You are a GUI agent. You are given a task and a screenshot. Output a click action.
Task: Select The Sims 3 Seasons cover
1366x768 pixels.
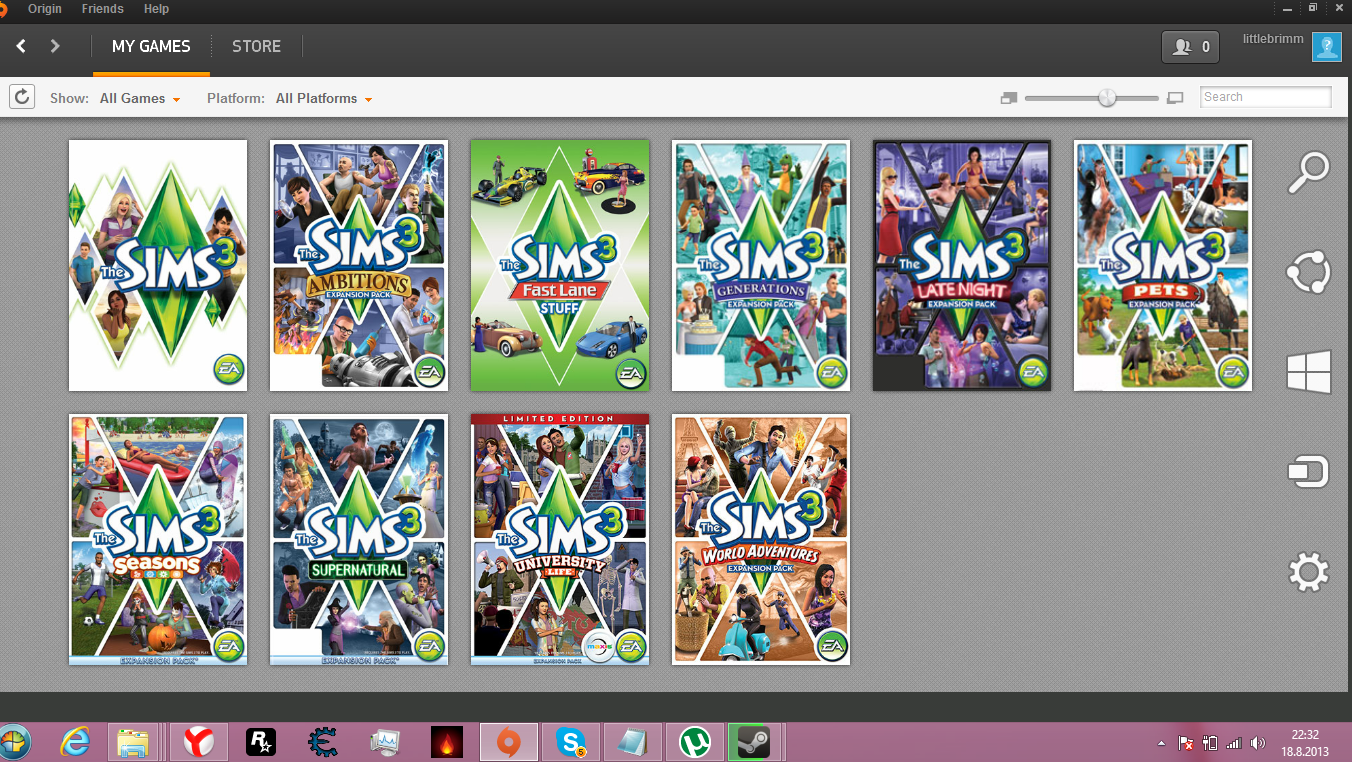[x=158, y=540]
